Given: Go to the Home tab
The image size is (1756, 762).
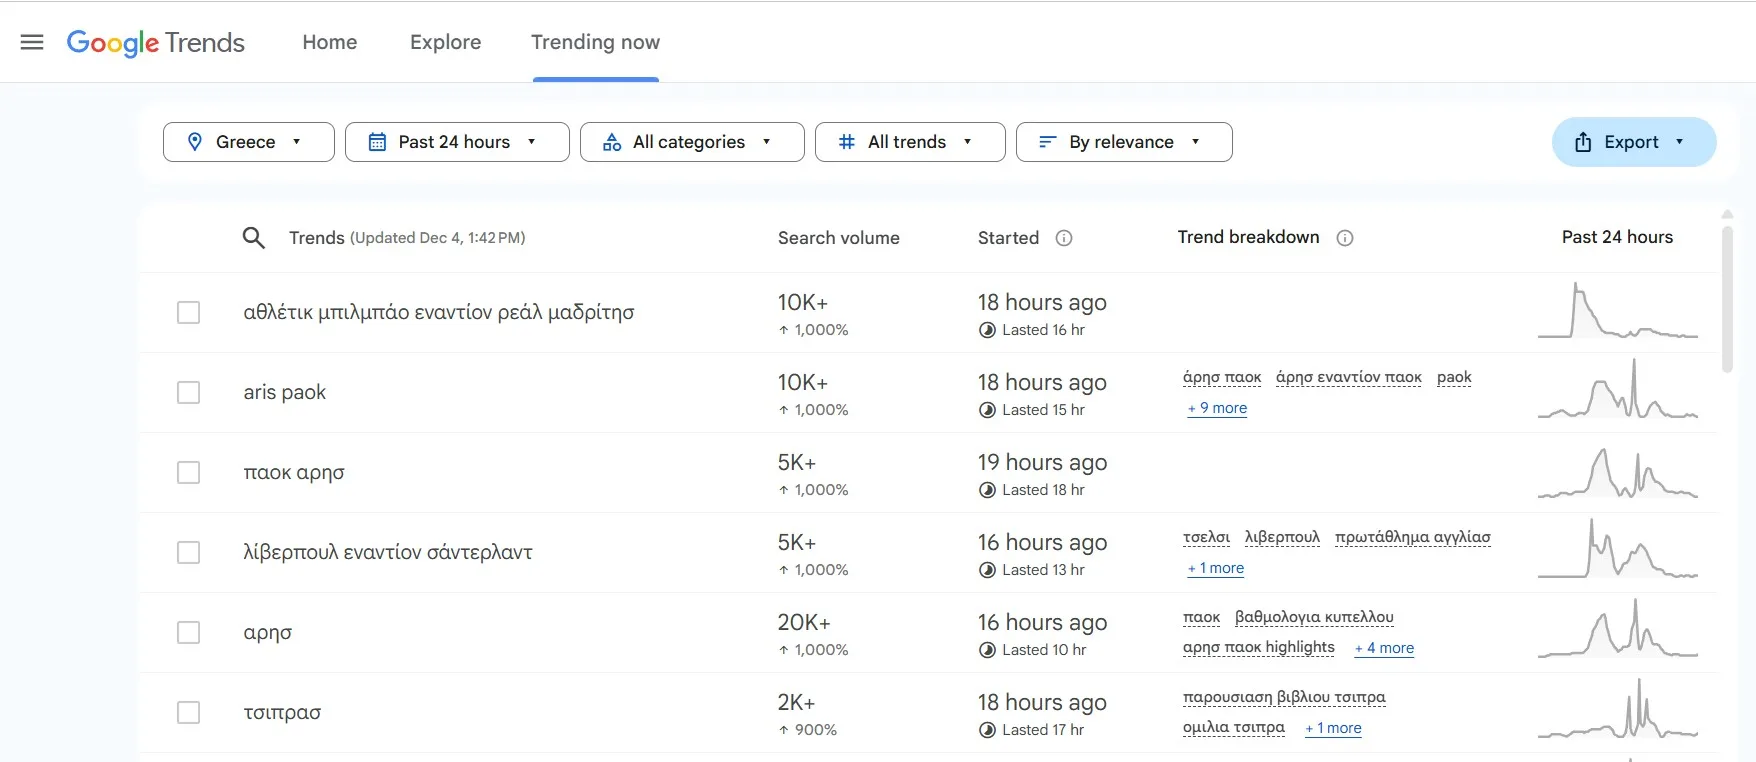Looking at the screenshot, I should [329, 42].
